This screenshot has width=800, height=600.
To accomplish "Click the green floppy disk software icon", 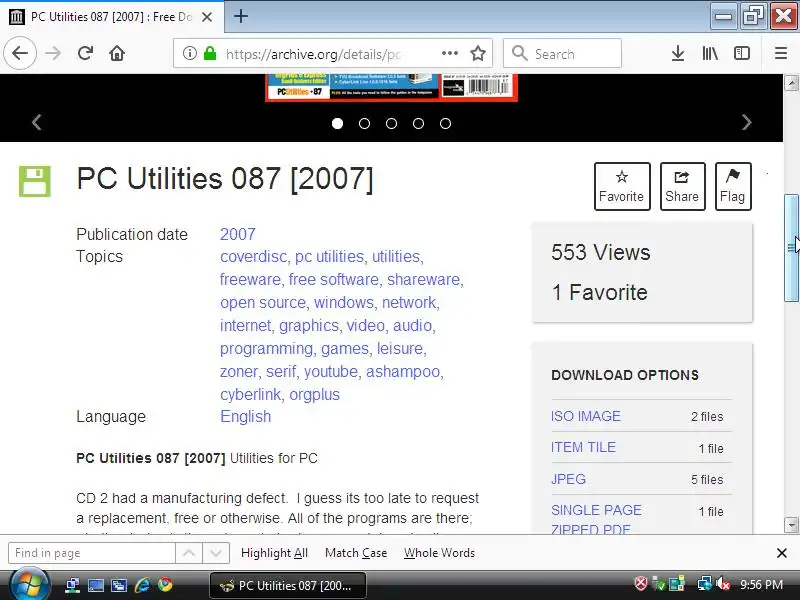I will click(35, 181).
